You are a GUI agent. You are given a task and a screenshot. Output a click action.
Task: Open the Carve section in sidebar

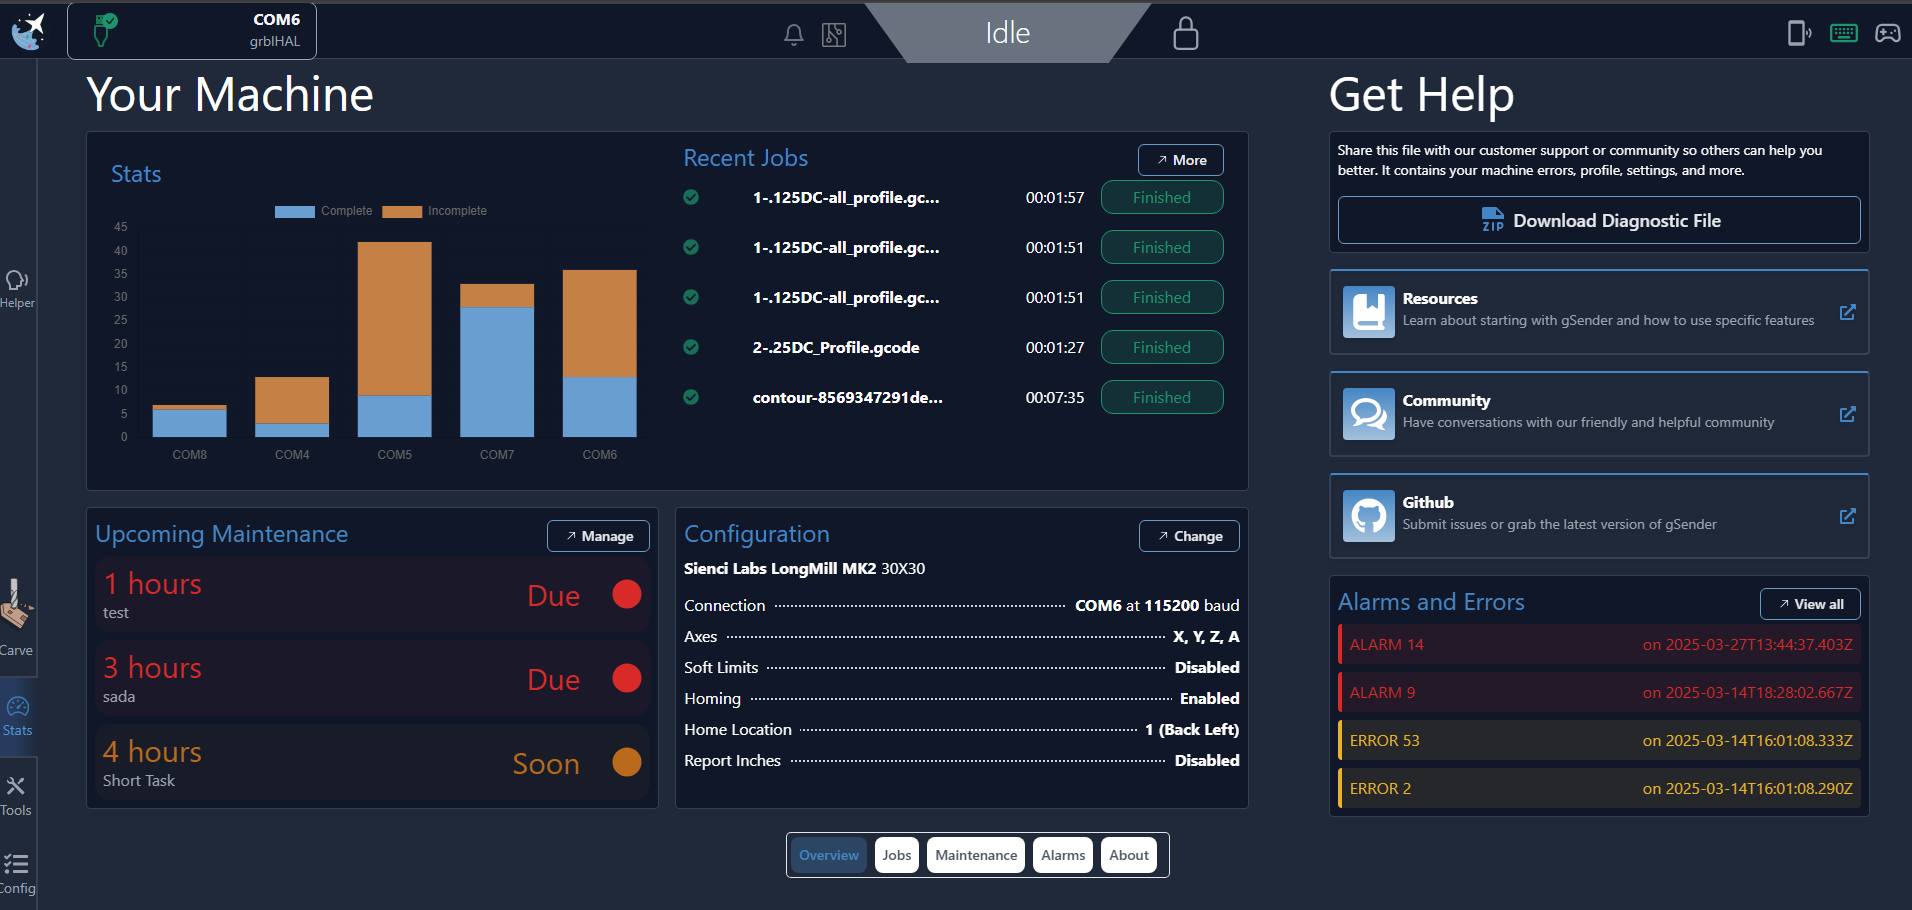coord(16,617)
